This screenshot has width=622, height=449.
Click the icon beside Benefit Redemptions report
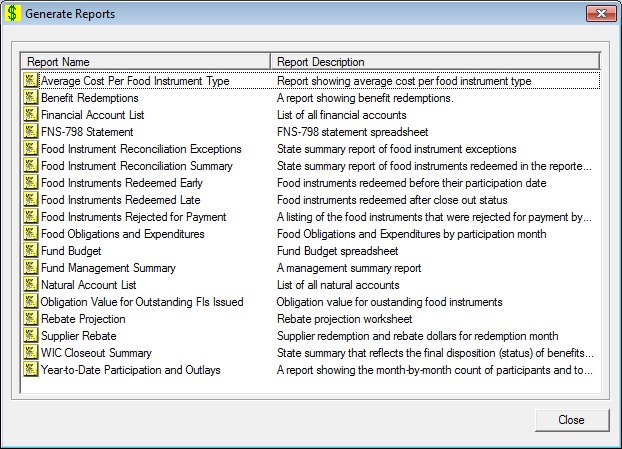31,98
